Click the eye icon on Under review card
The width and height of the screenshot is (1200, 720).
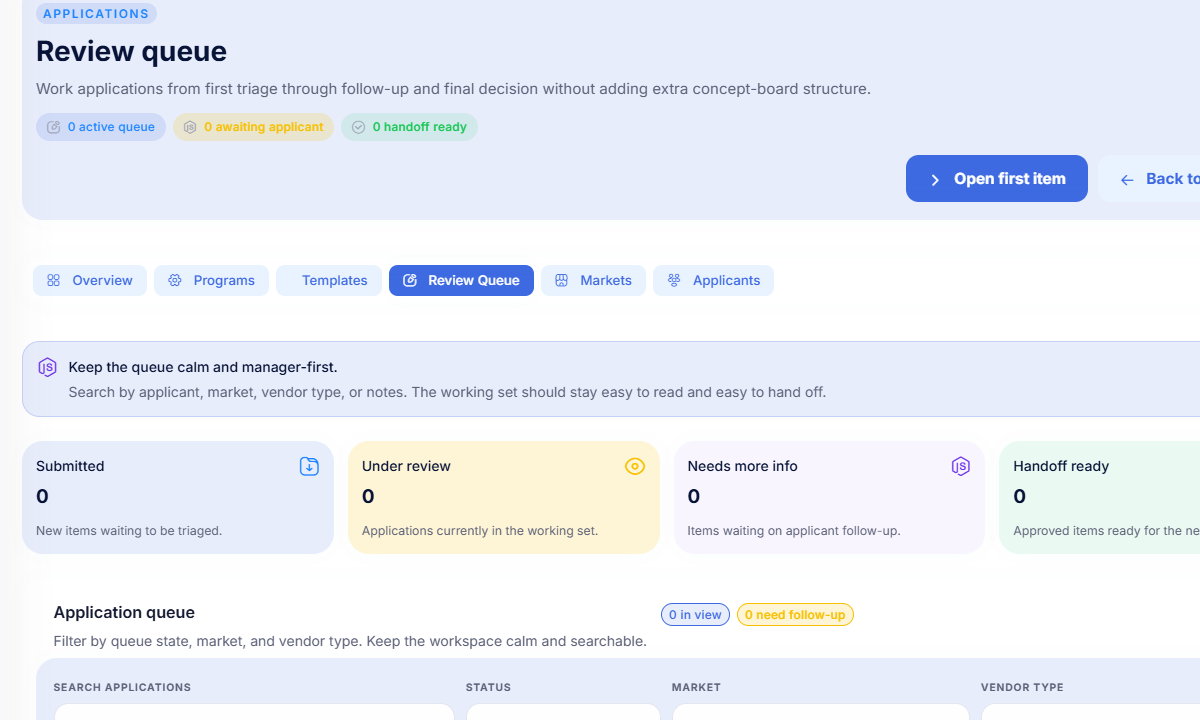[635, 466]
